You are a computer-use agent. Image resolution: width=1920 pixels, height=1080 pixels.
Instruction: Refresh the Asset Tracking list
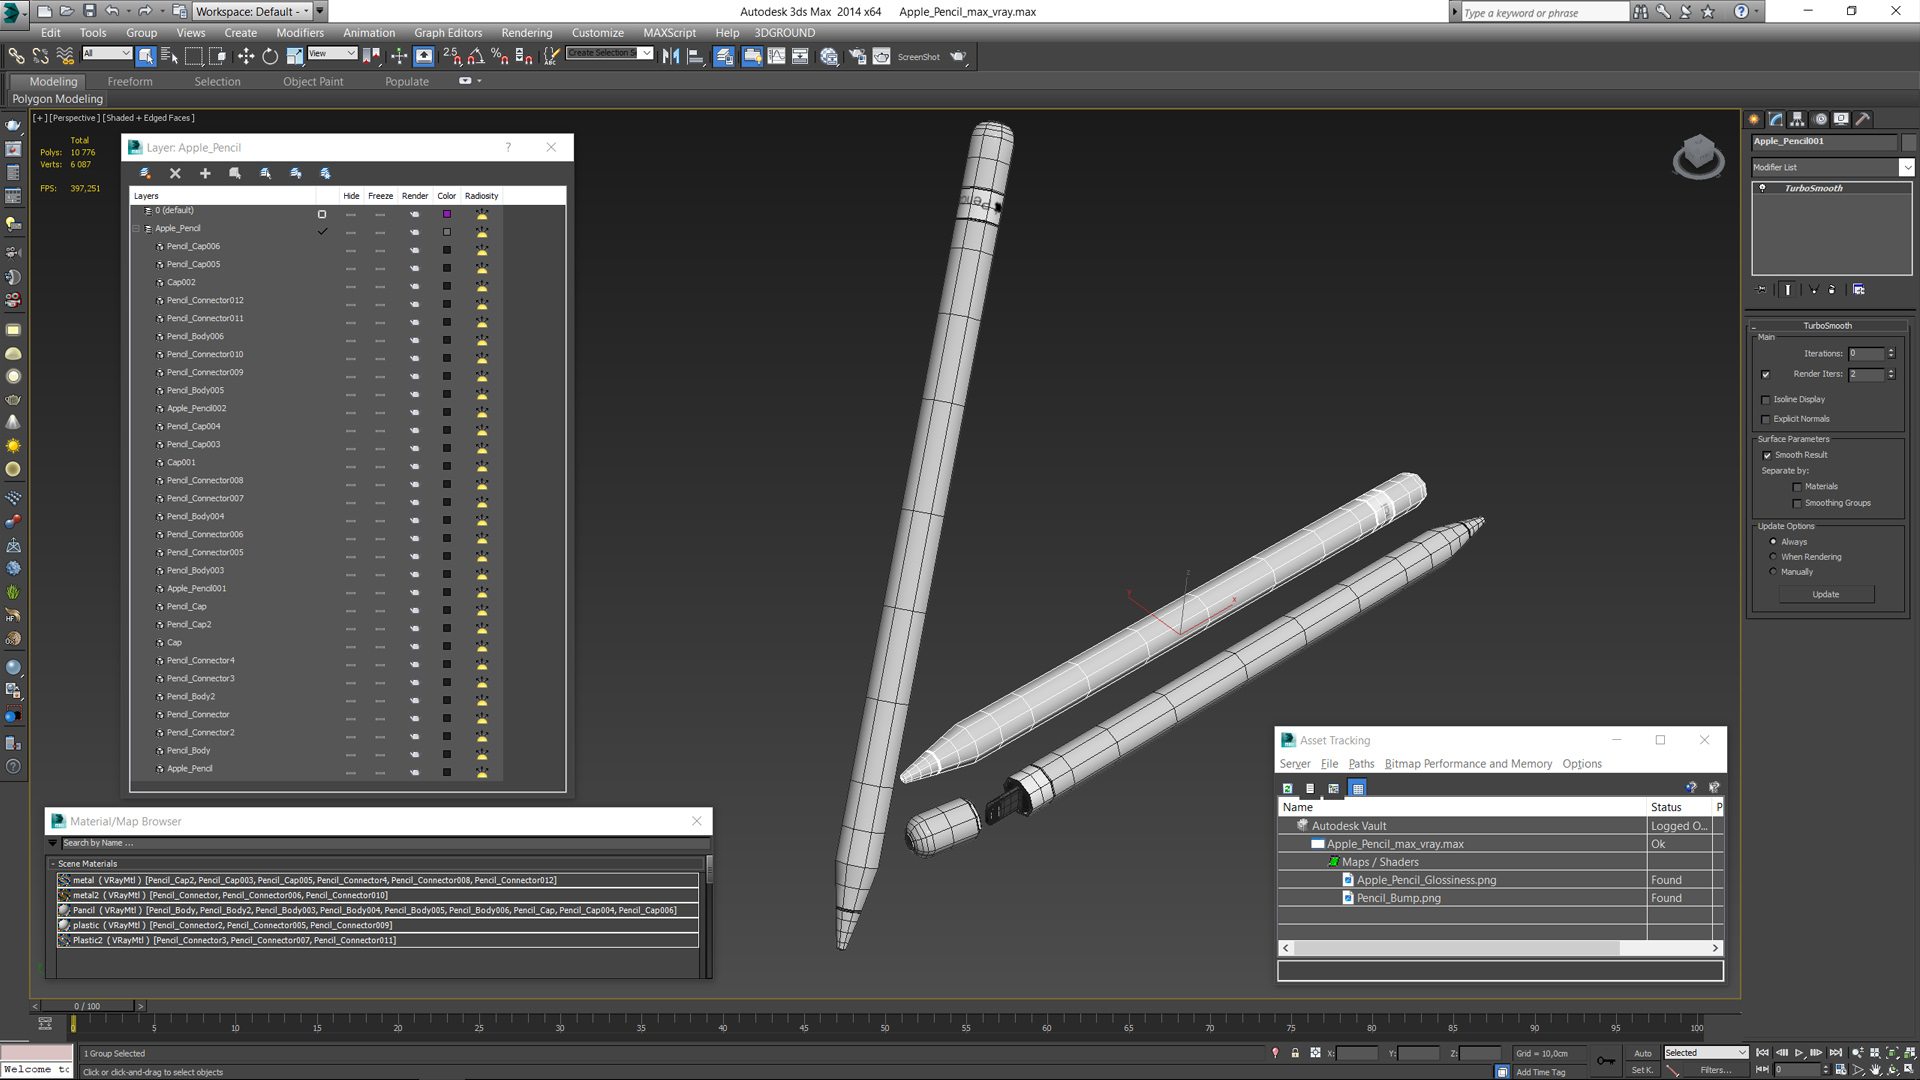(x=1288, y=788)
